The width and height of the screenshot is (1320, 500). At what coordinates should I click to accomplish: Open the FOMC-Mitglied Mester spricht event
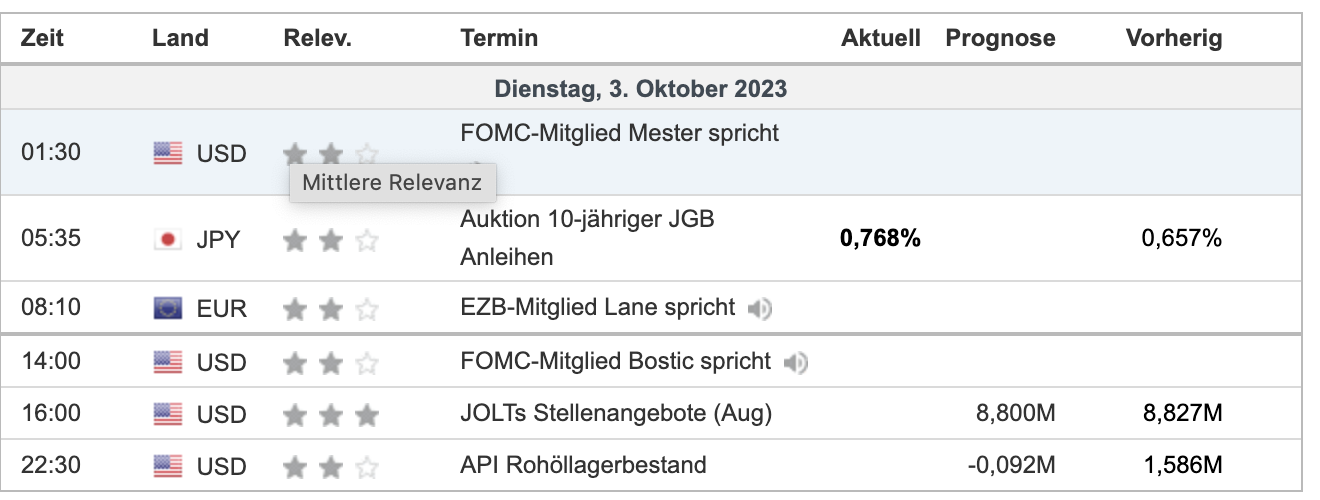[619, 133]
